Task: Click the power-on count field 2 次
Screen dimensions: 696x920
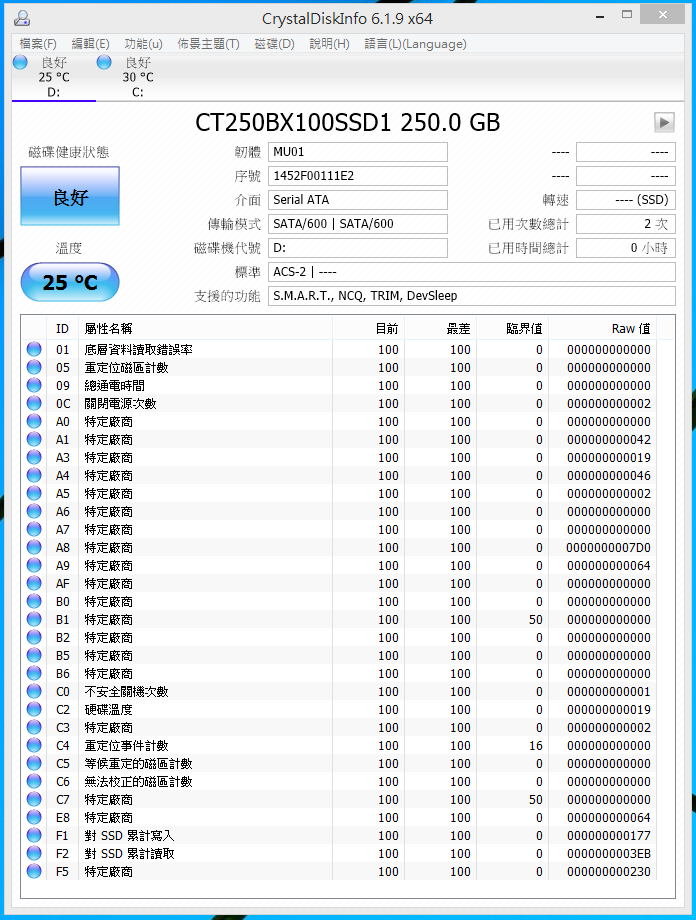Action: click(626, 224)
